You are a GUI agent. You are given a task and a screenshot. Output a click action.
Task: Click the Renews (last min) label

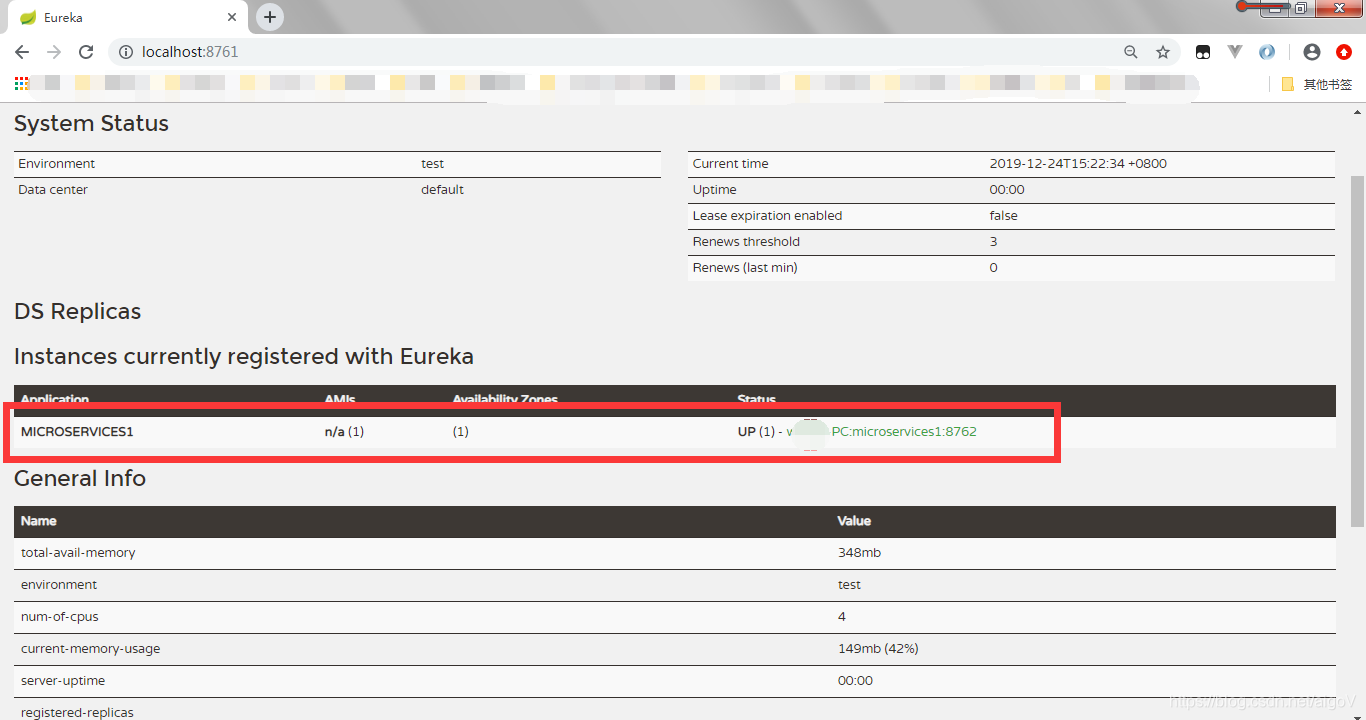pos(745,268)
